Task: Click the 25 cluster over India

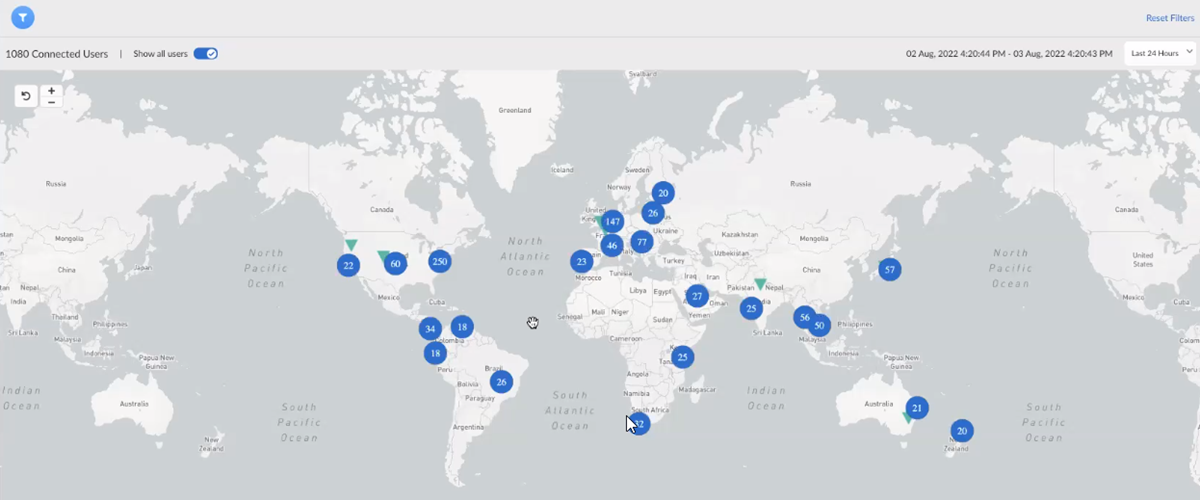Action: coord(751,308)
